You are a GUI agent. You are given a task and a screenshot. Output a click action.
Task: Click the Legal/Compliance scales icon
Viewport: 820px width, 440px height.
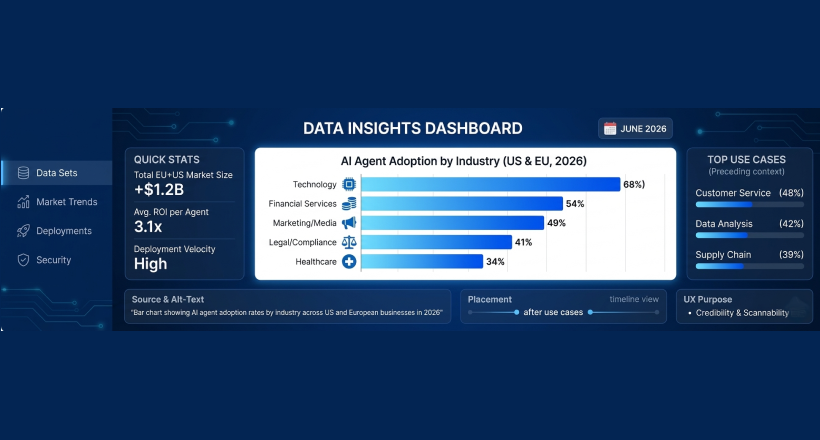349,242
